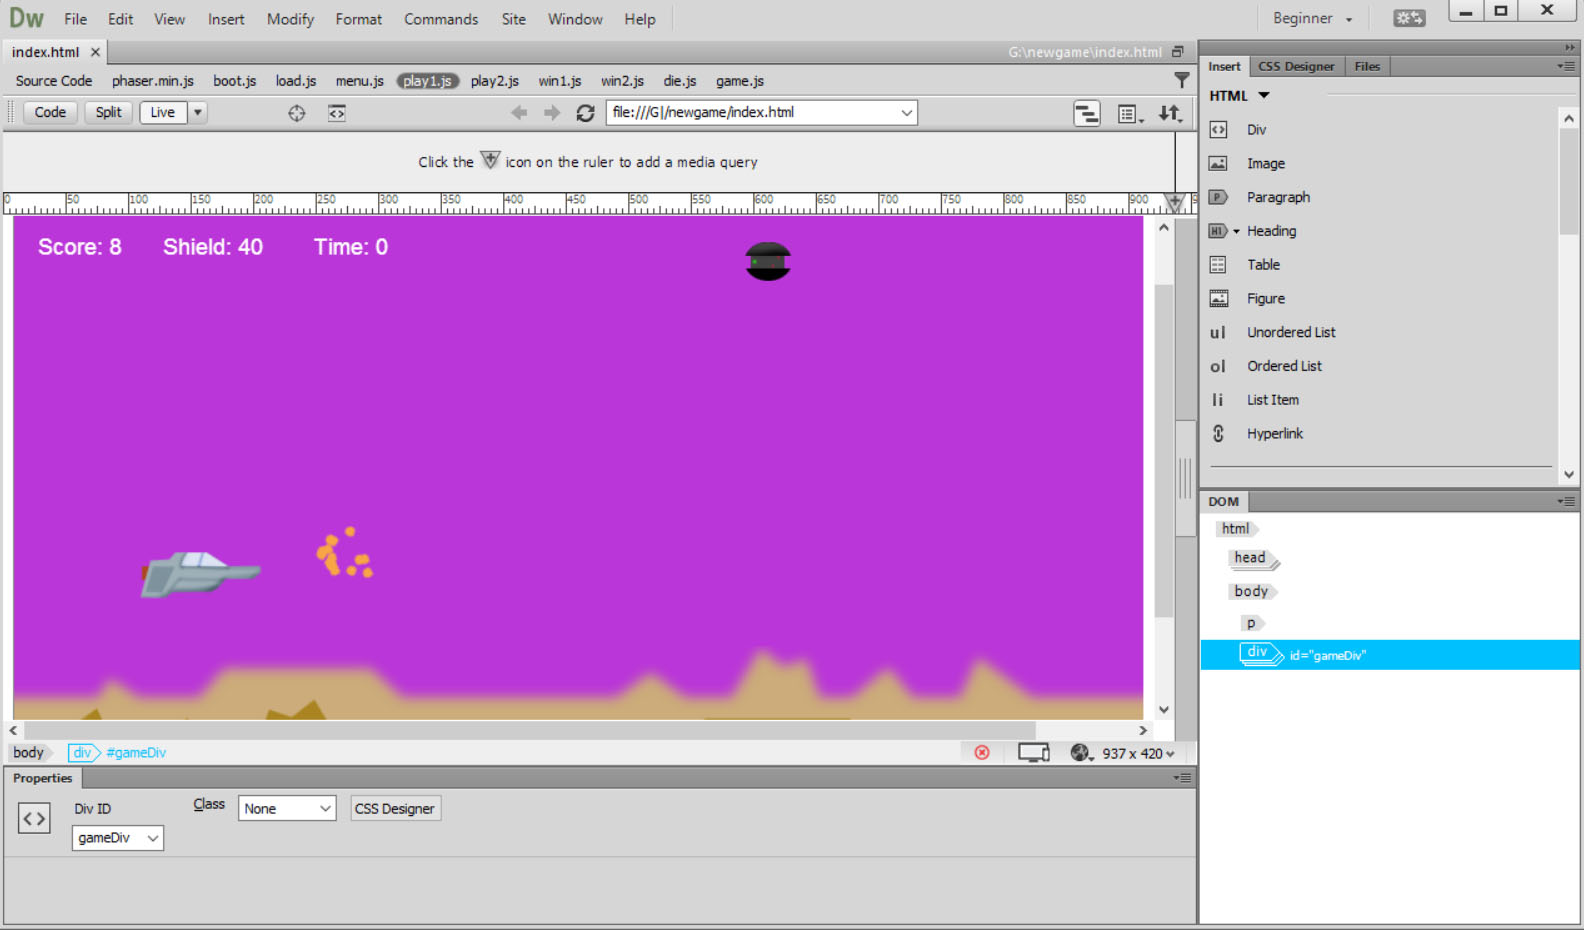Click the Live Code brackets icon
The width and height of the screenshot is (1584, 930).
click(x=337, y=113)
